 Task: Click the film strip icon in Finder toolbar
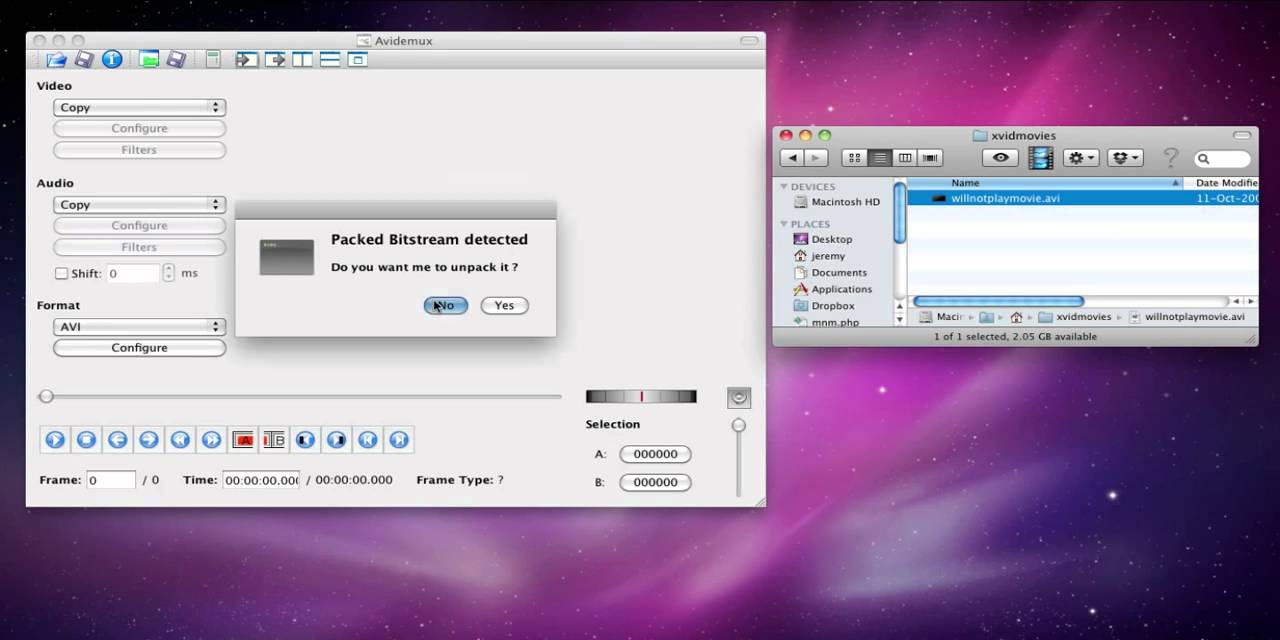pos(1041,158)
